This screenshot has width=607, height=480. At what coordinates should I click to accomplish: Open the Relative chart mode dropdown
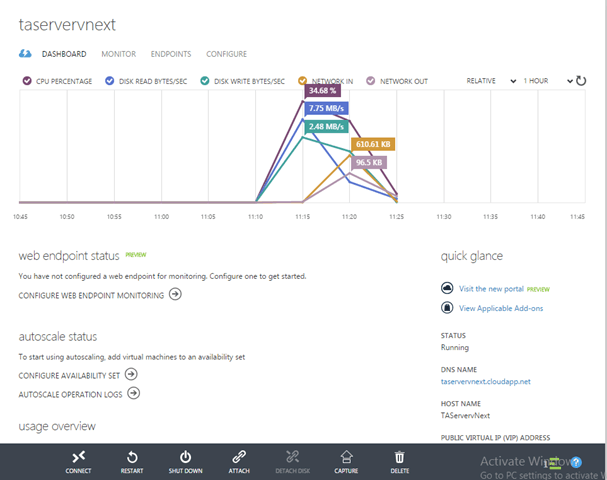pyautogui.click(x=491, y=81)
